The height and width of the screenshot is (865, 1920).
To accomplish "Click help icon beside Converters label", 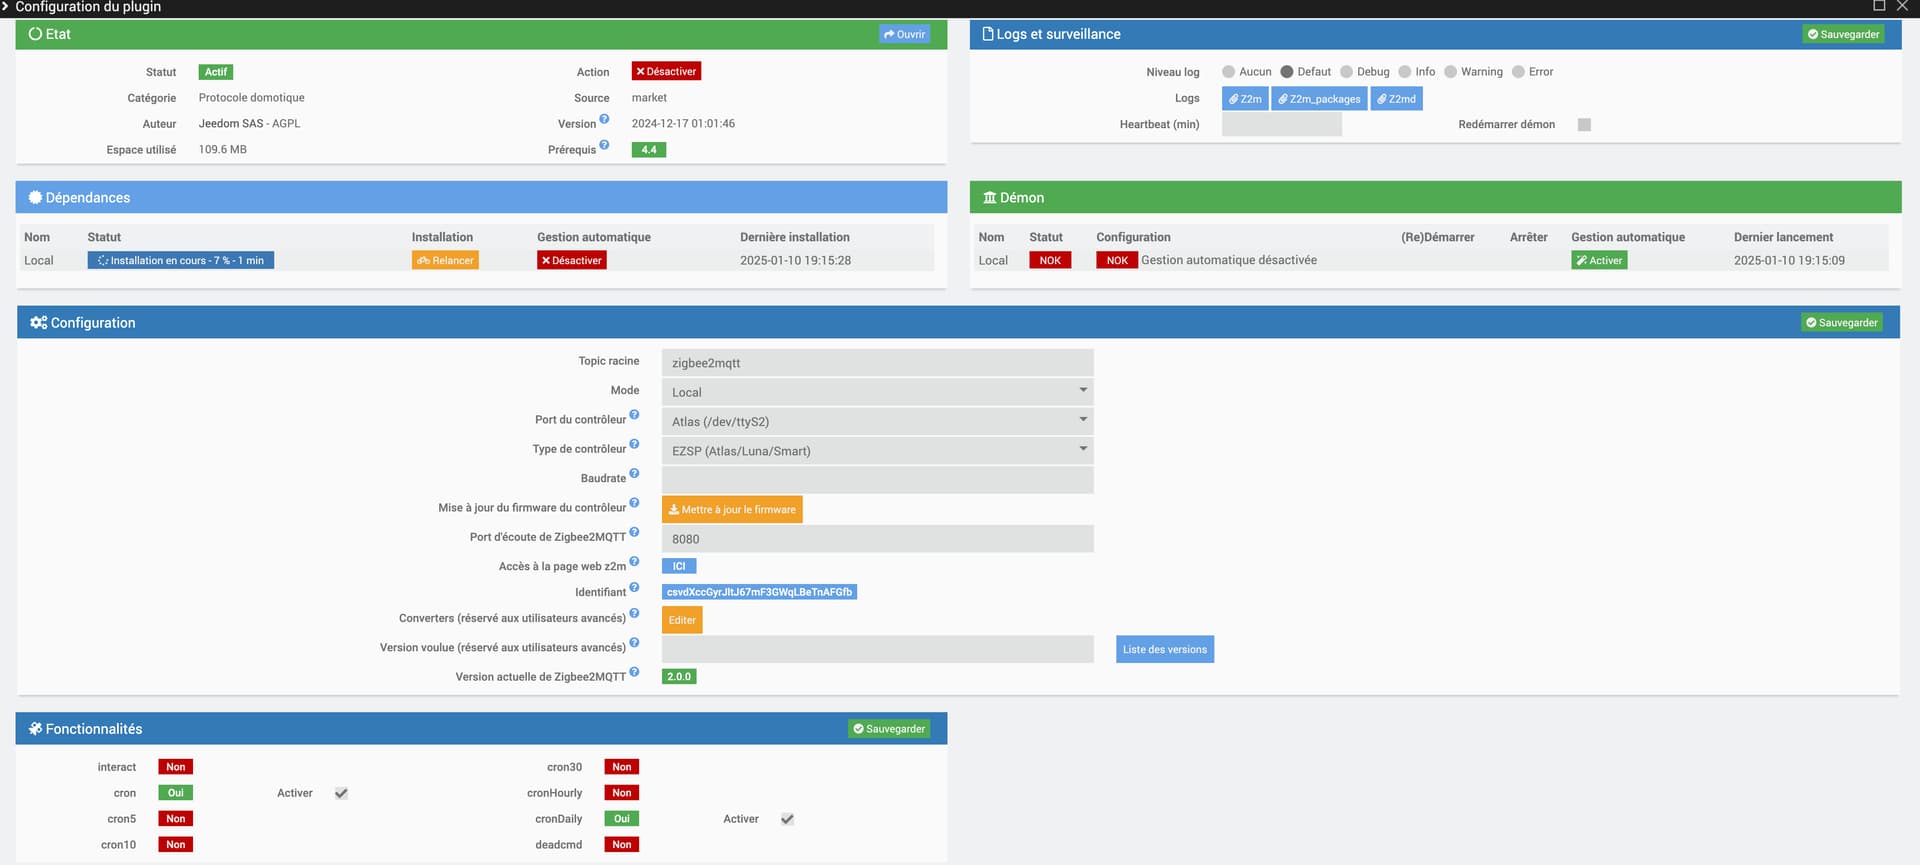I will (x=634, y=613).
